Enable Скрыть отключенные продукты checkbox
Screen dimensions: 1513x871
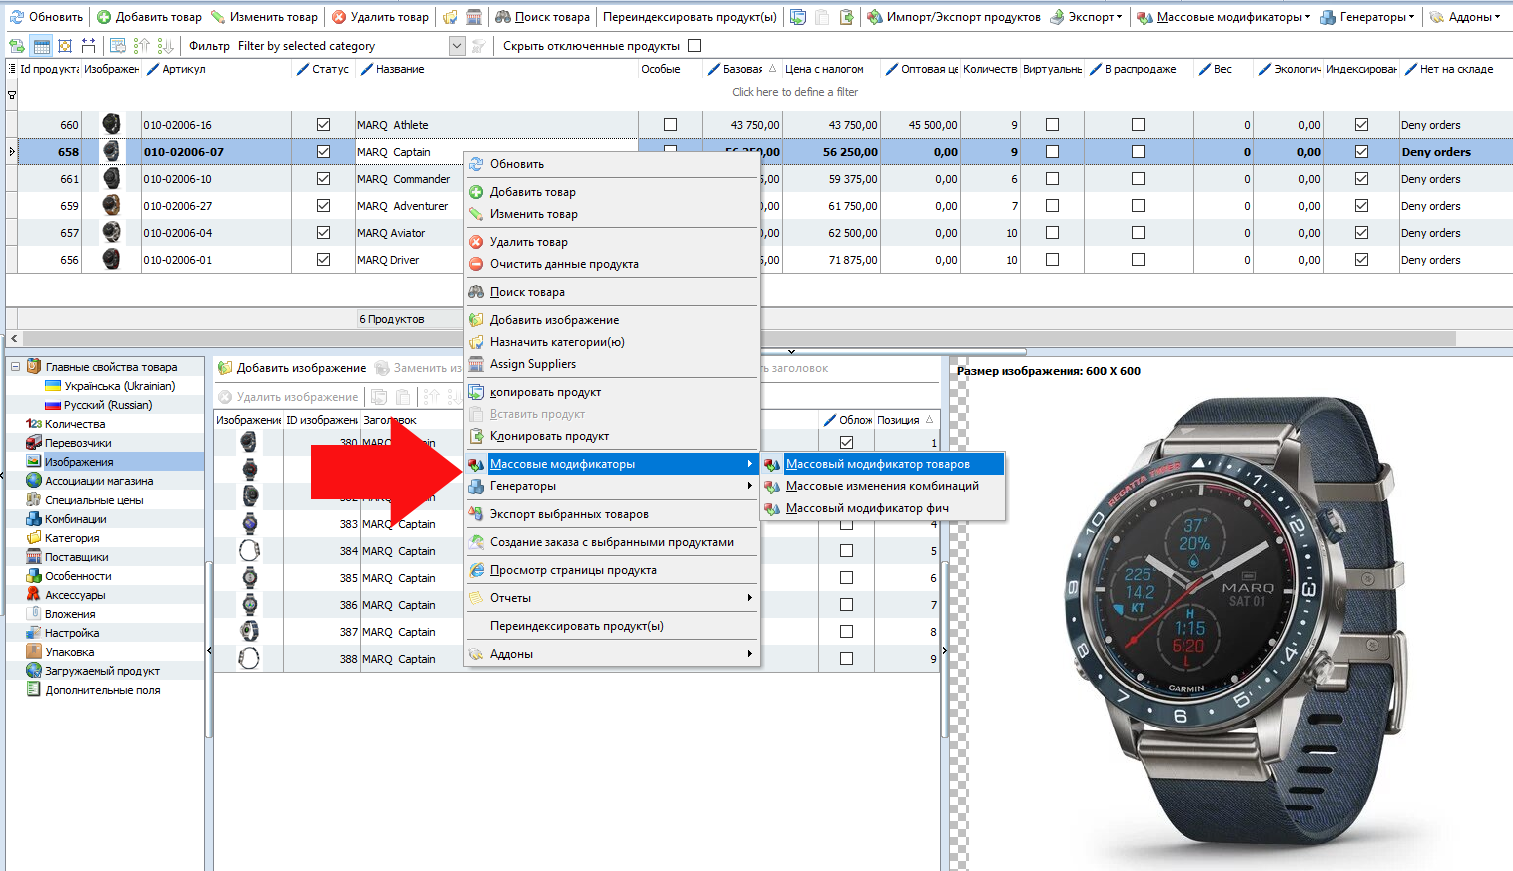[695, 46]
